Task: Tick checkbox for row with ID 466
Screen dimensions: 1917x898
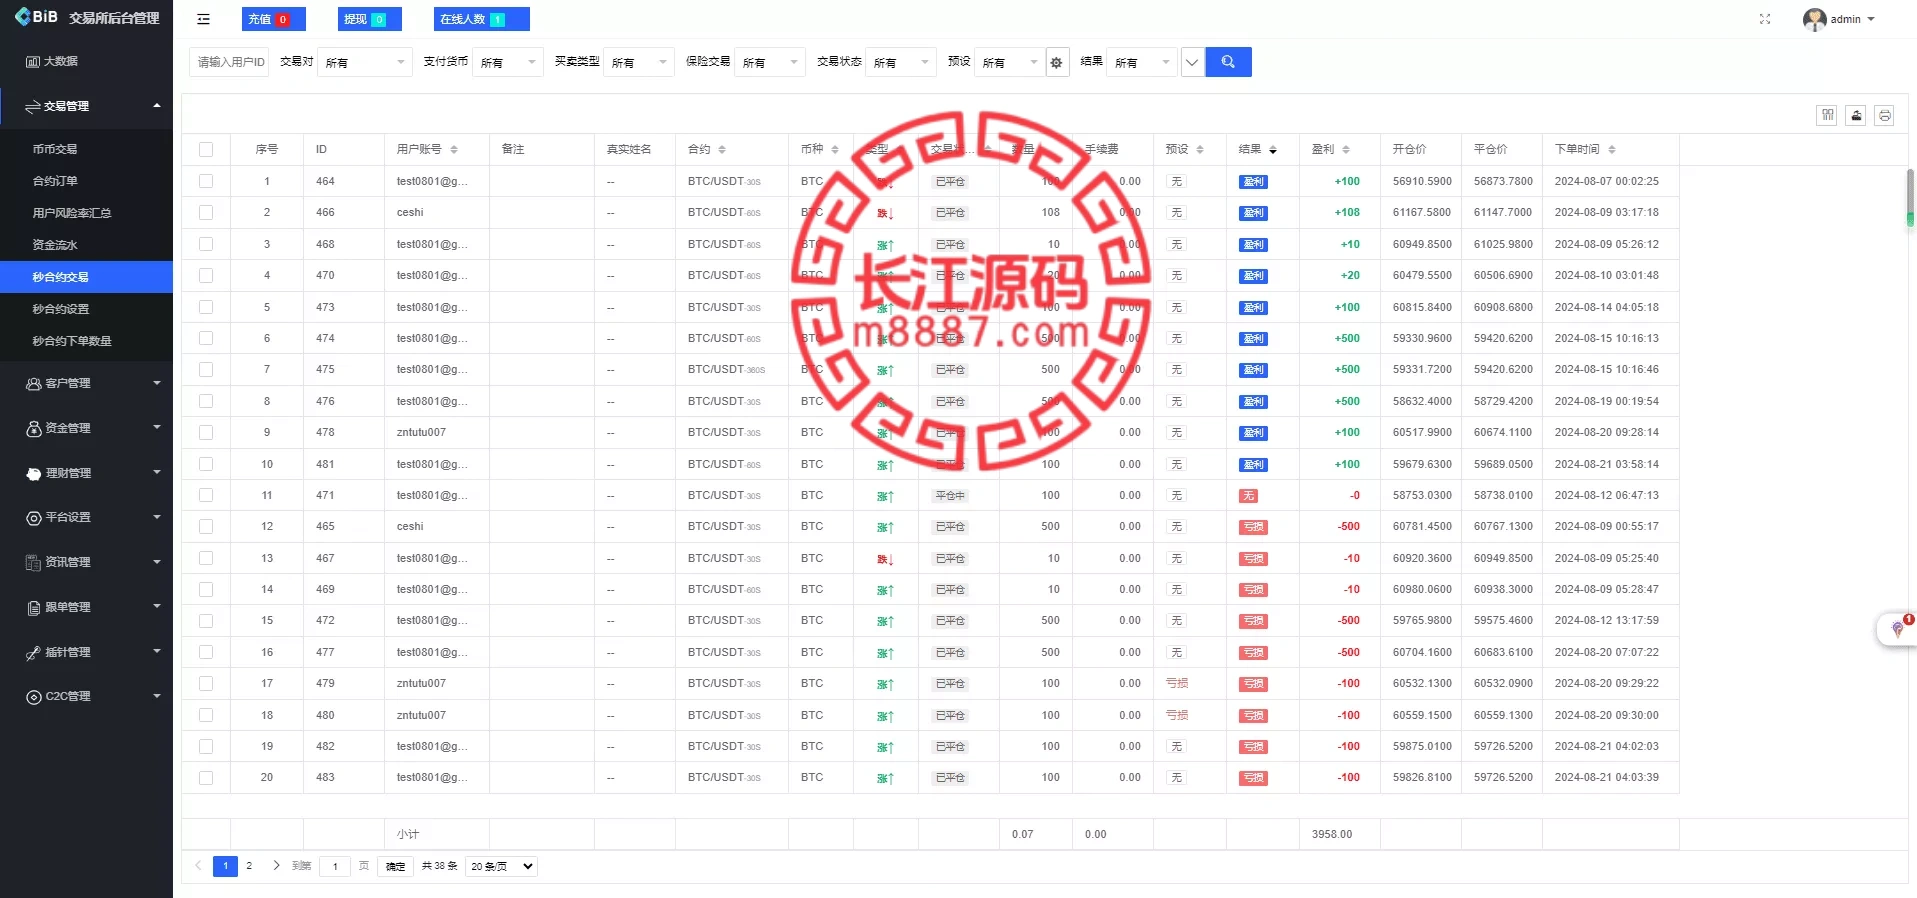Action: [x=206, y=212]
